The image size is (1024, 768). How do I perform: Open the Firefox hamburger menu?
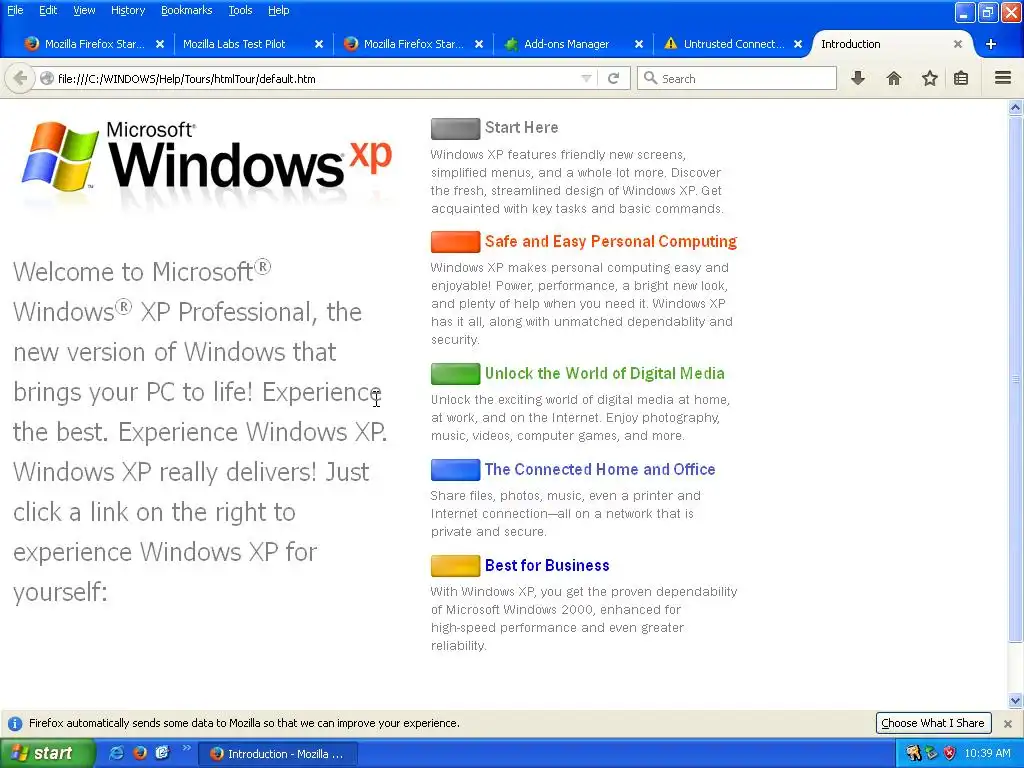(1003, 78)
